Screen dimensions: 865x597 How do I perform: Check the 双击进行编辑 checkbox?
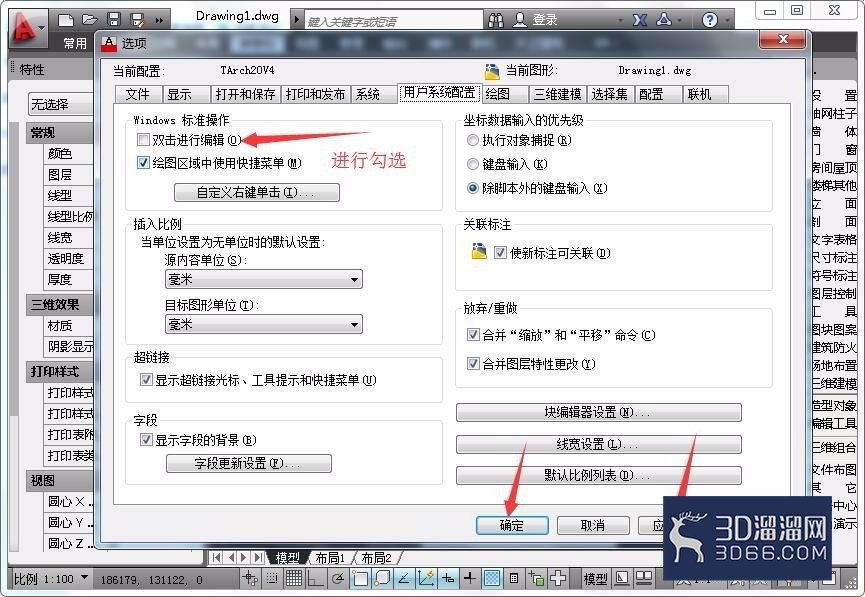tap(143, 140)
